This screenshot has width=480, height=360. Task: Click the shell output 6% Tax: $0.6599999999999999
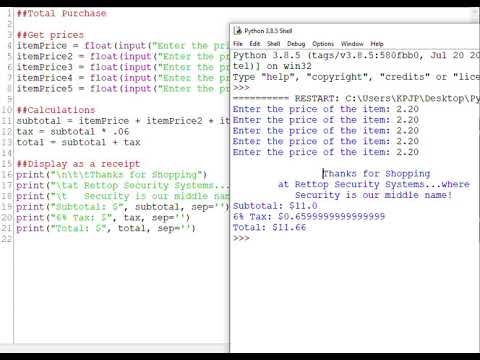coord(309,216)
